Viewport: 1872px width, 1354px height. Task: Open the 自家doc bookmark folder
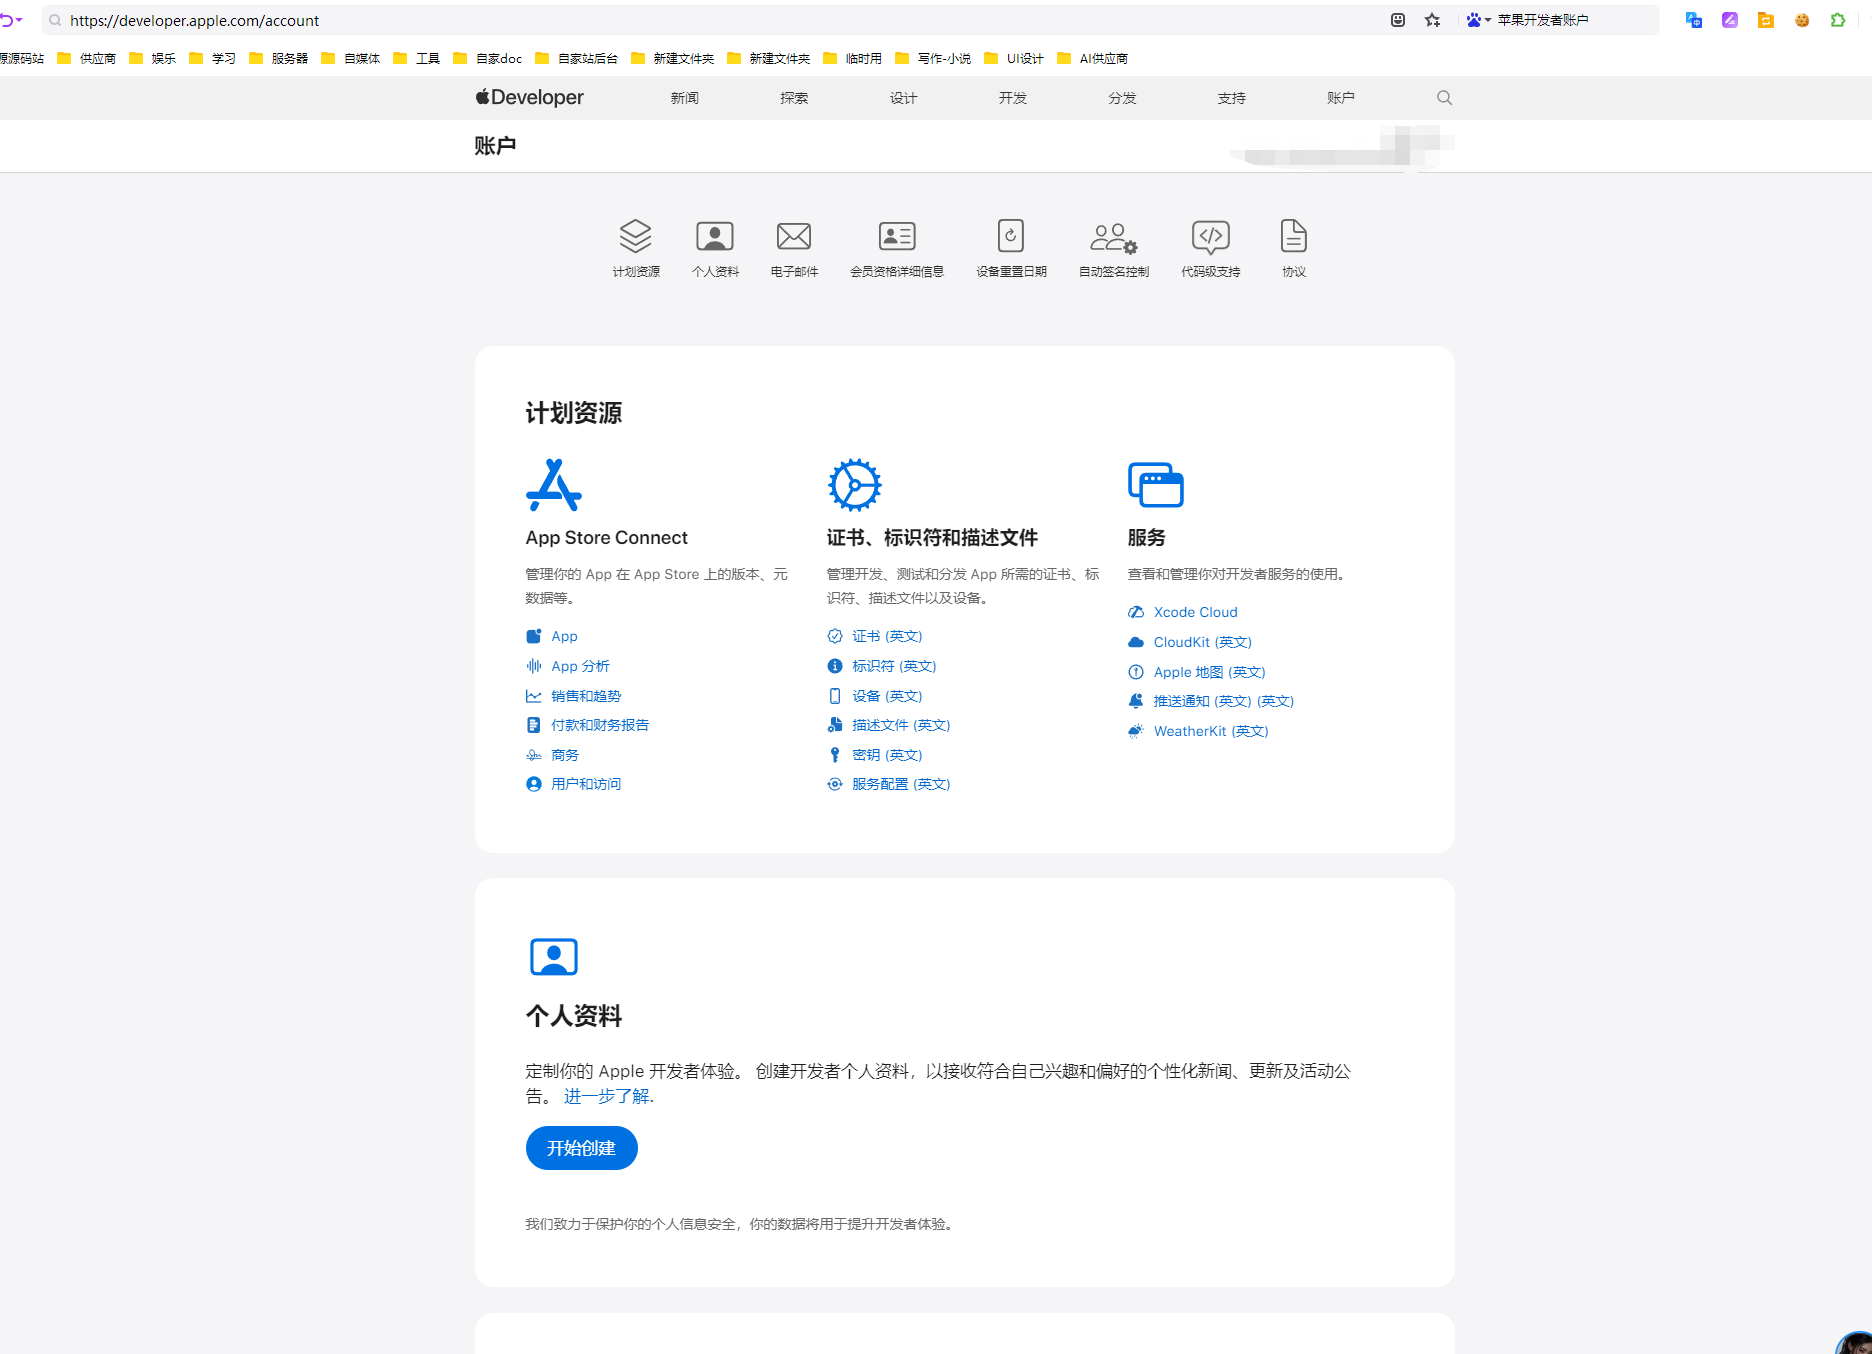[x=488, y=58]
